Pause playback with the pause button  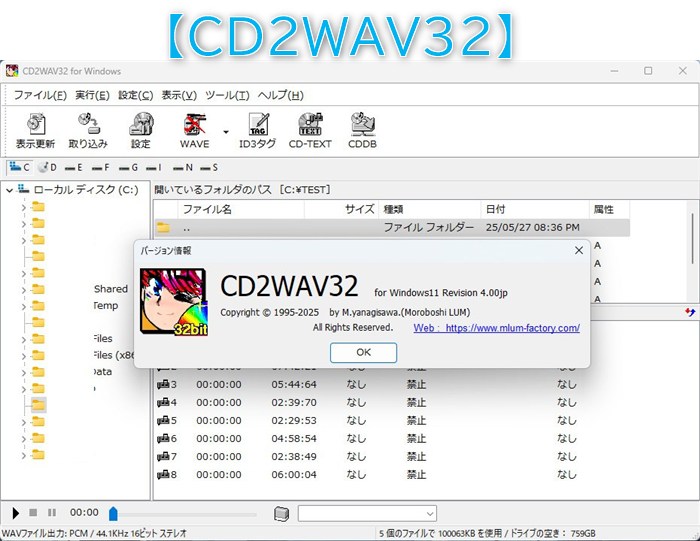[x=52, y=512]
